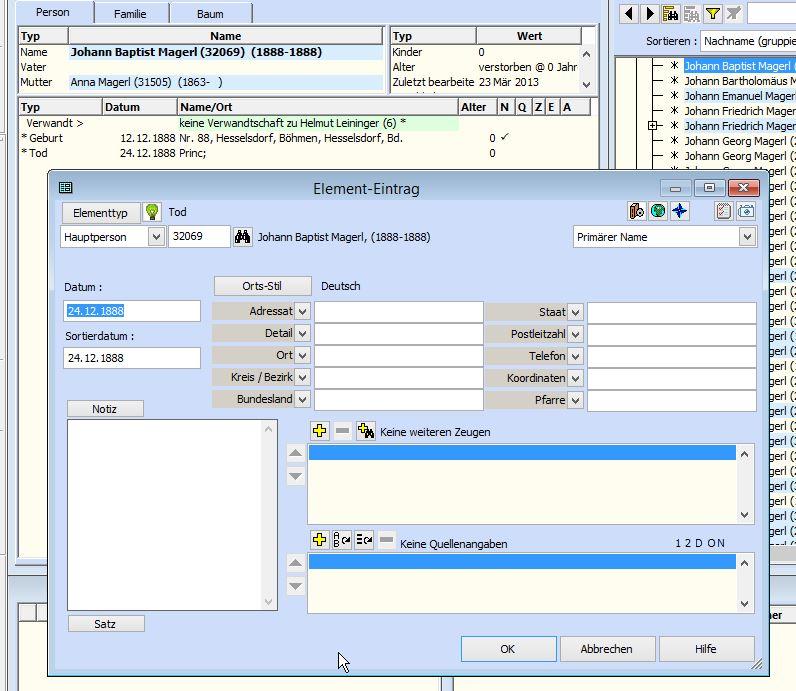Select the Geburt 12.12.1888 event row

pyautogui.click(x=307, y=138)
